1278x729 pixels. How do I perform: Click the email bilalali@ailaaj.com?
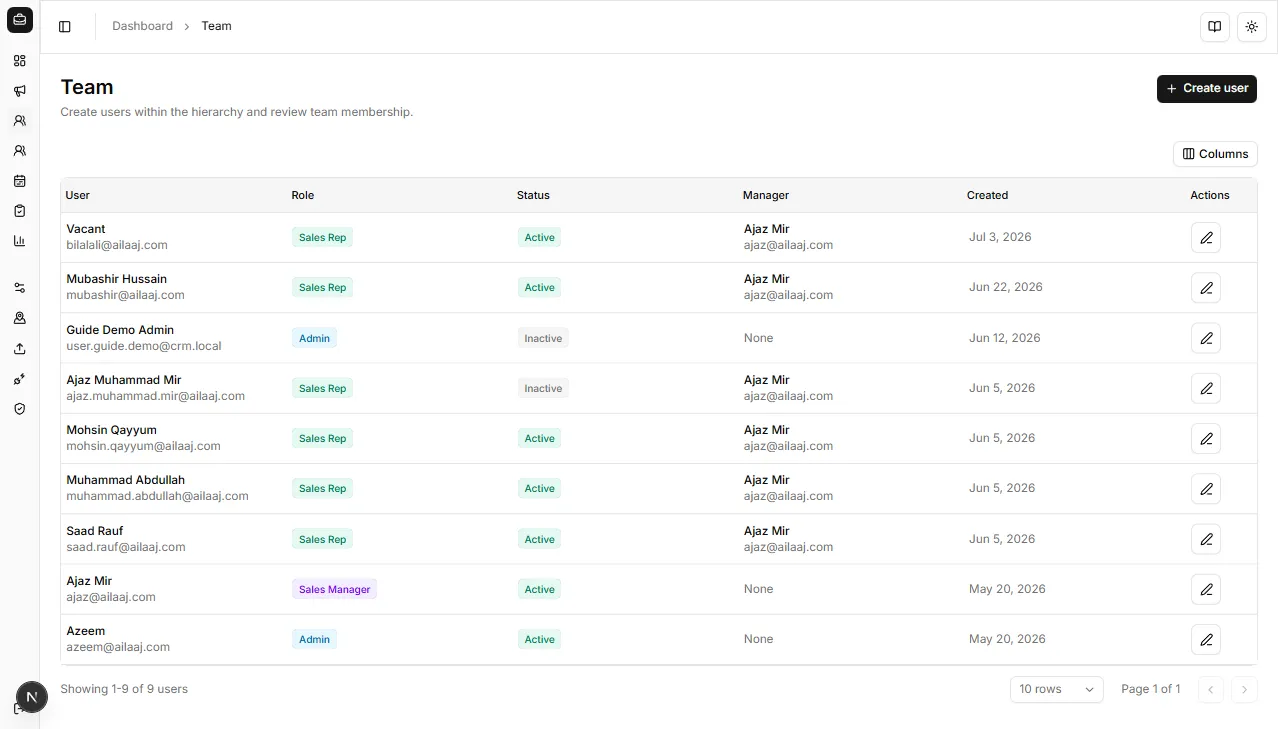pos(117,245)
